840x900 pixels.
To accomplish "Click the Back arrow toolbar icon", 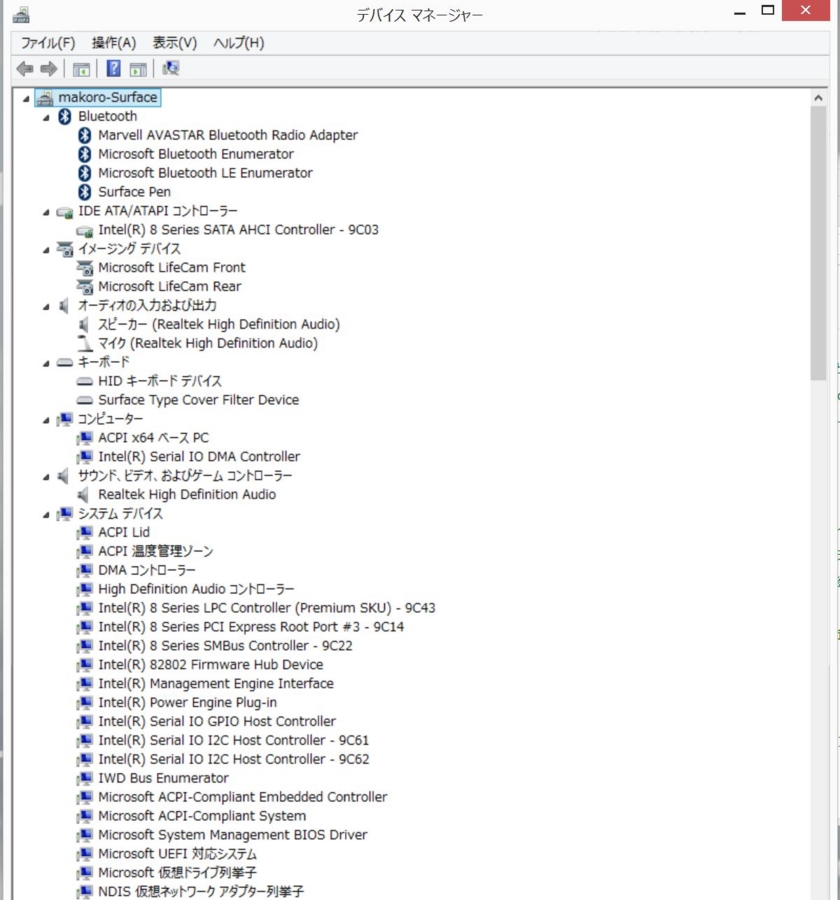I will click(x=25, y=69).
